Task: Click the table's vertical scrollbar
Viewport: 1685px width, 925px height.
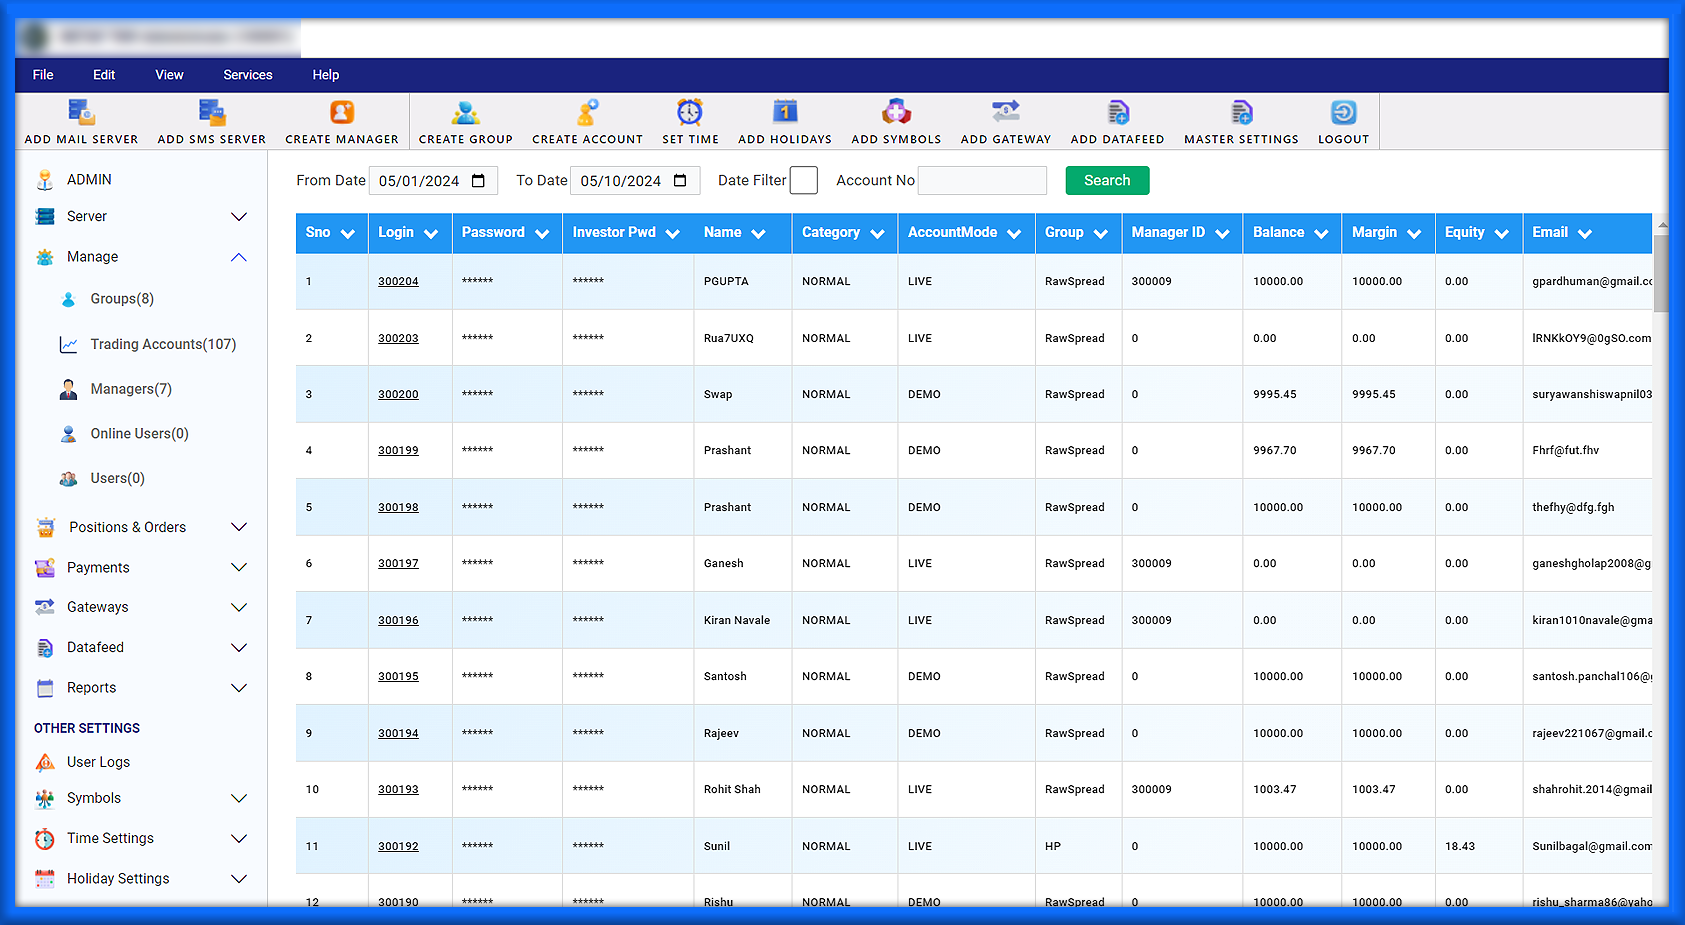Action: [1660, 275]
